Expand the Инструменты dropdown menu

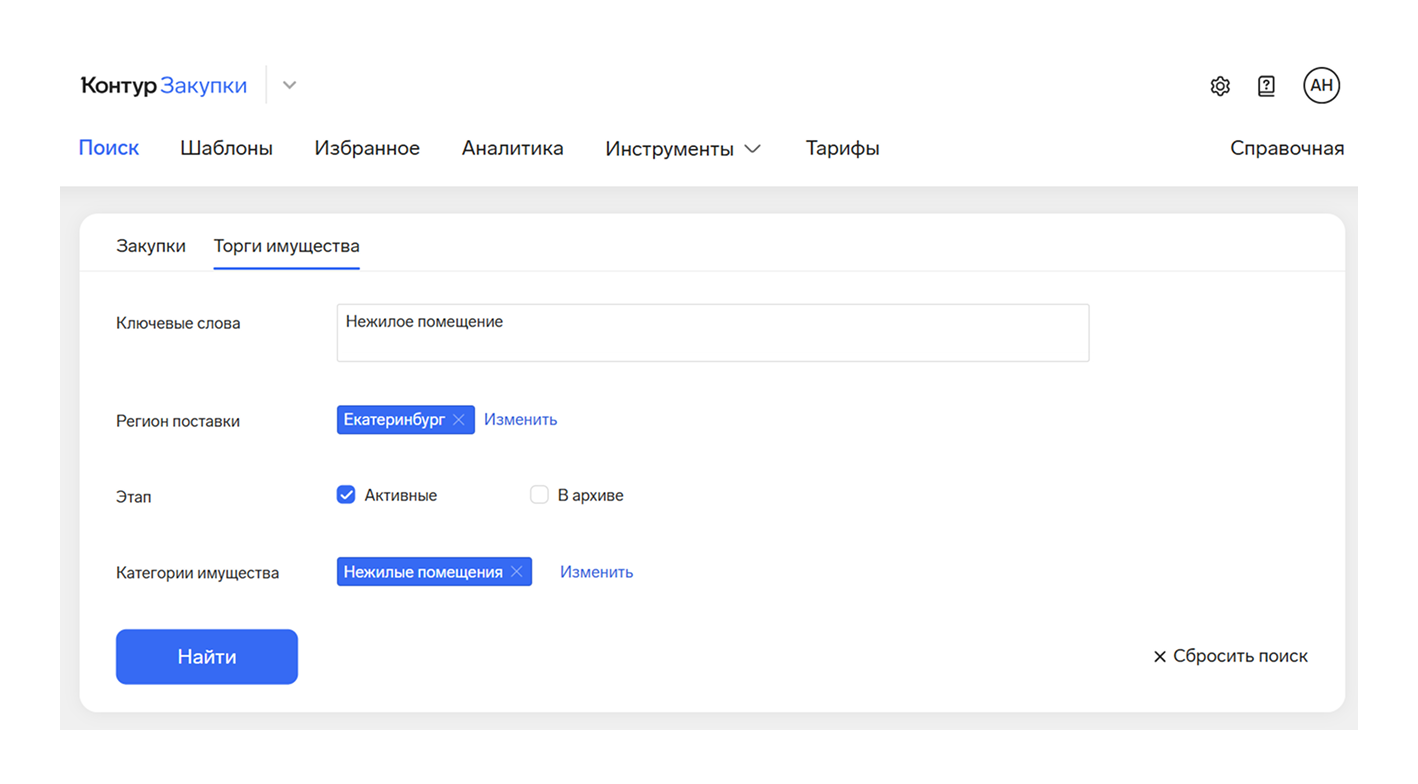tap(683, 149)
